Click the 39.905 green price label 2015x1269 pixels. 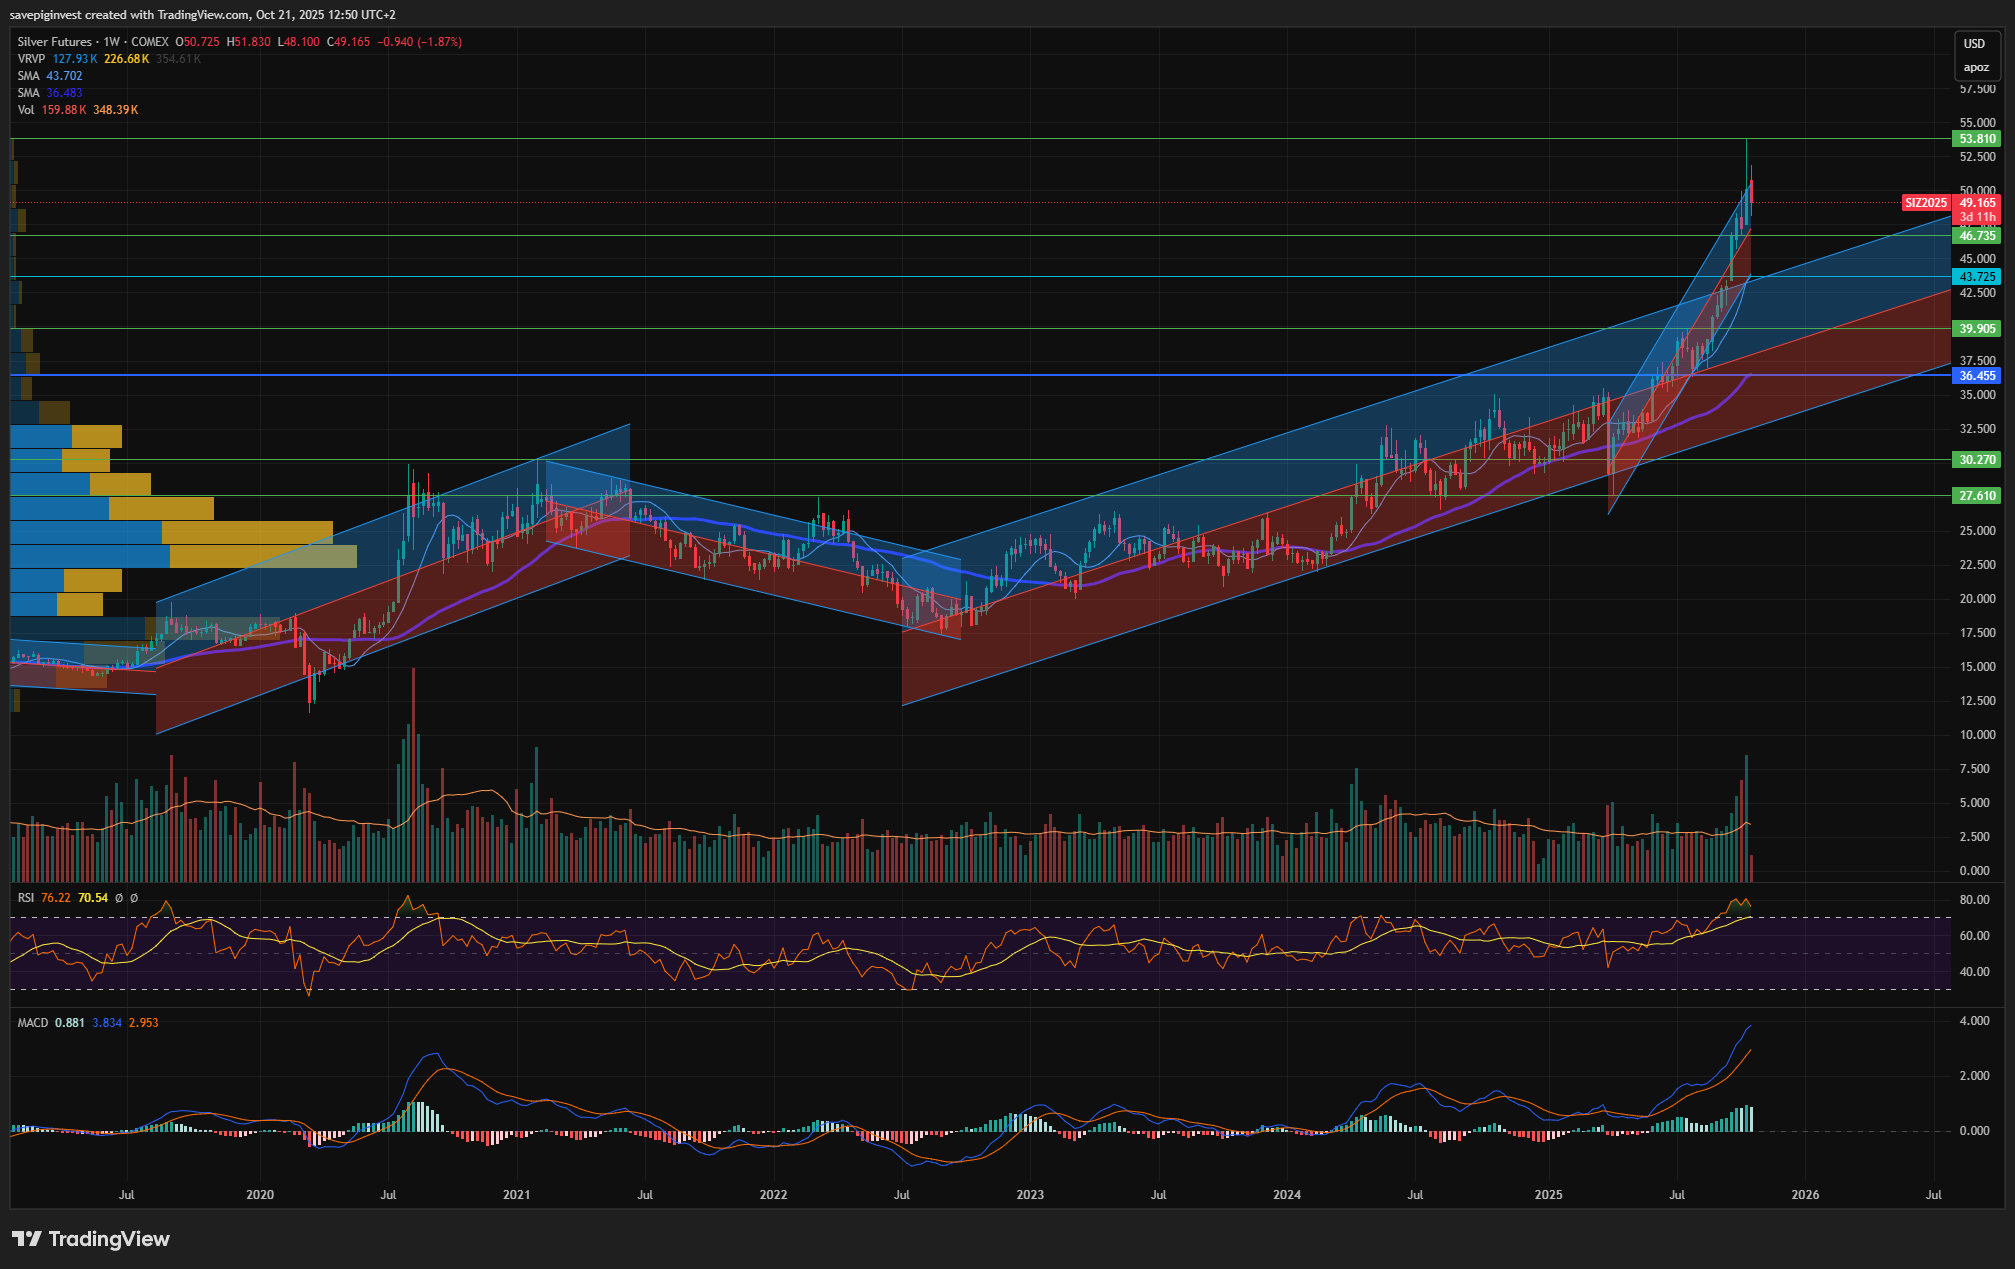(1977, 329)
